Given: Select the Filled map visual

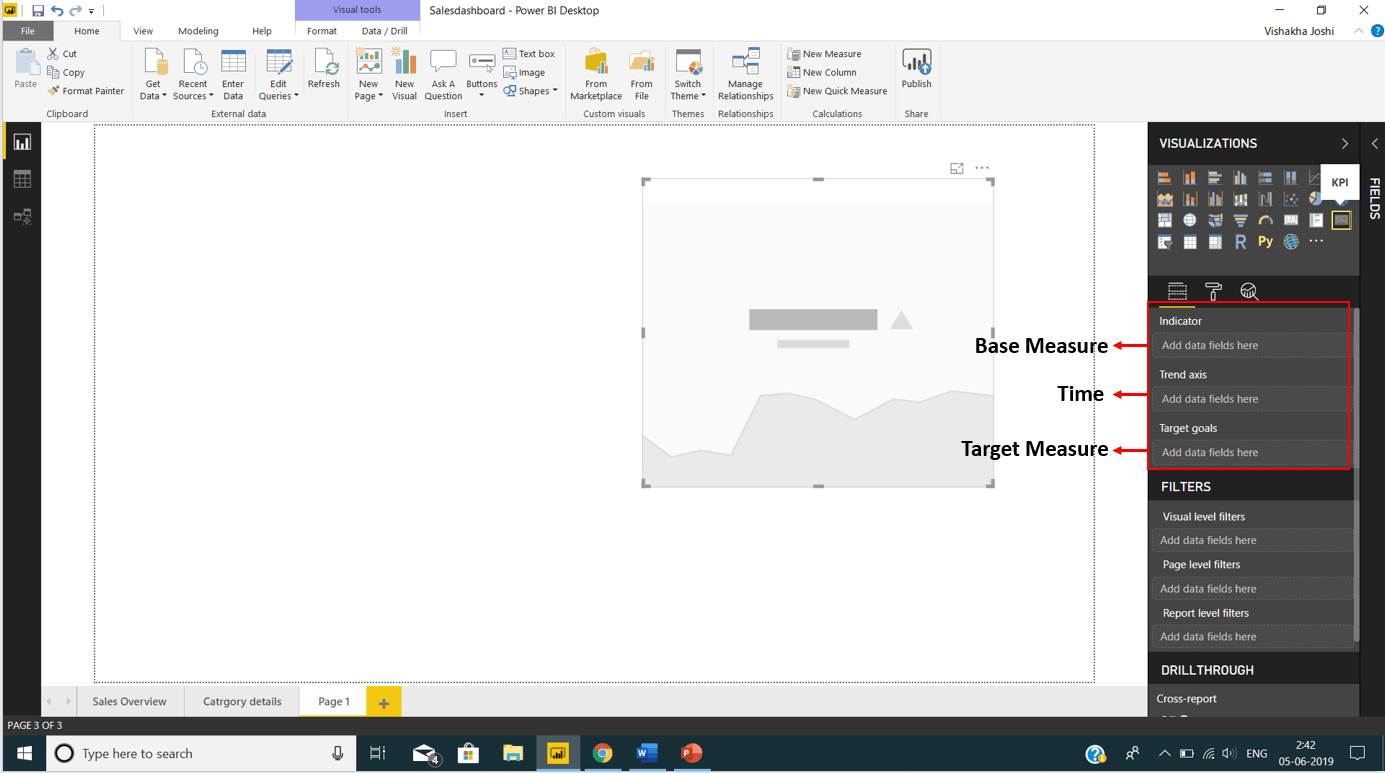Looking at the screenshot, I should click(1215, 220).
